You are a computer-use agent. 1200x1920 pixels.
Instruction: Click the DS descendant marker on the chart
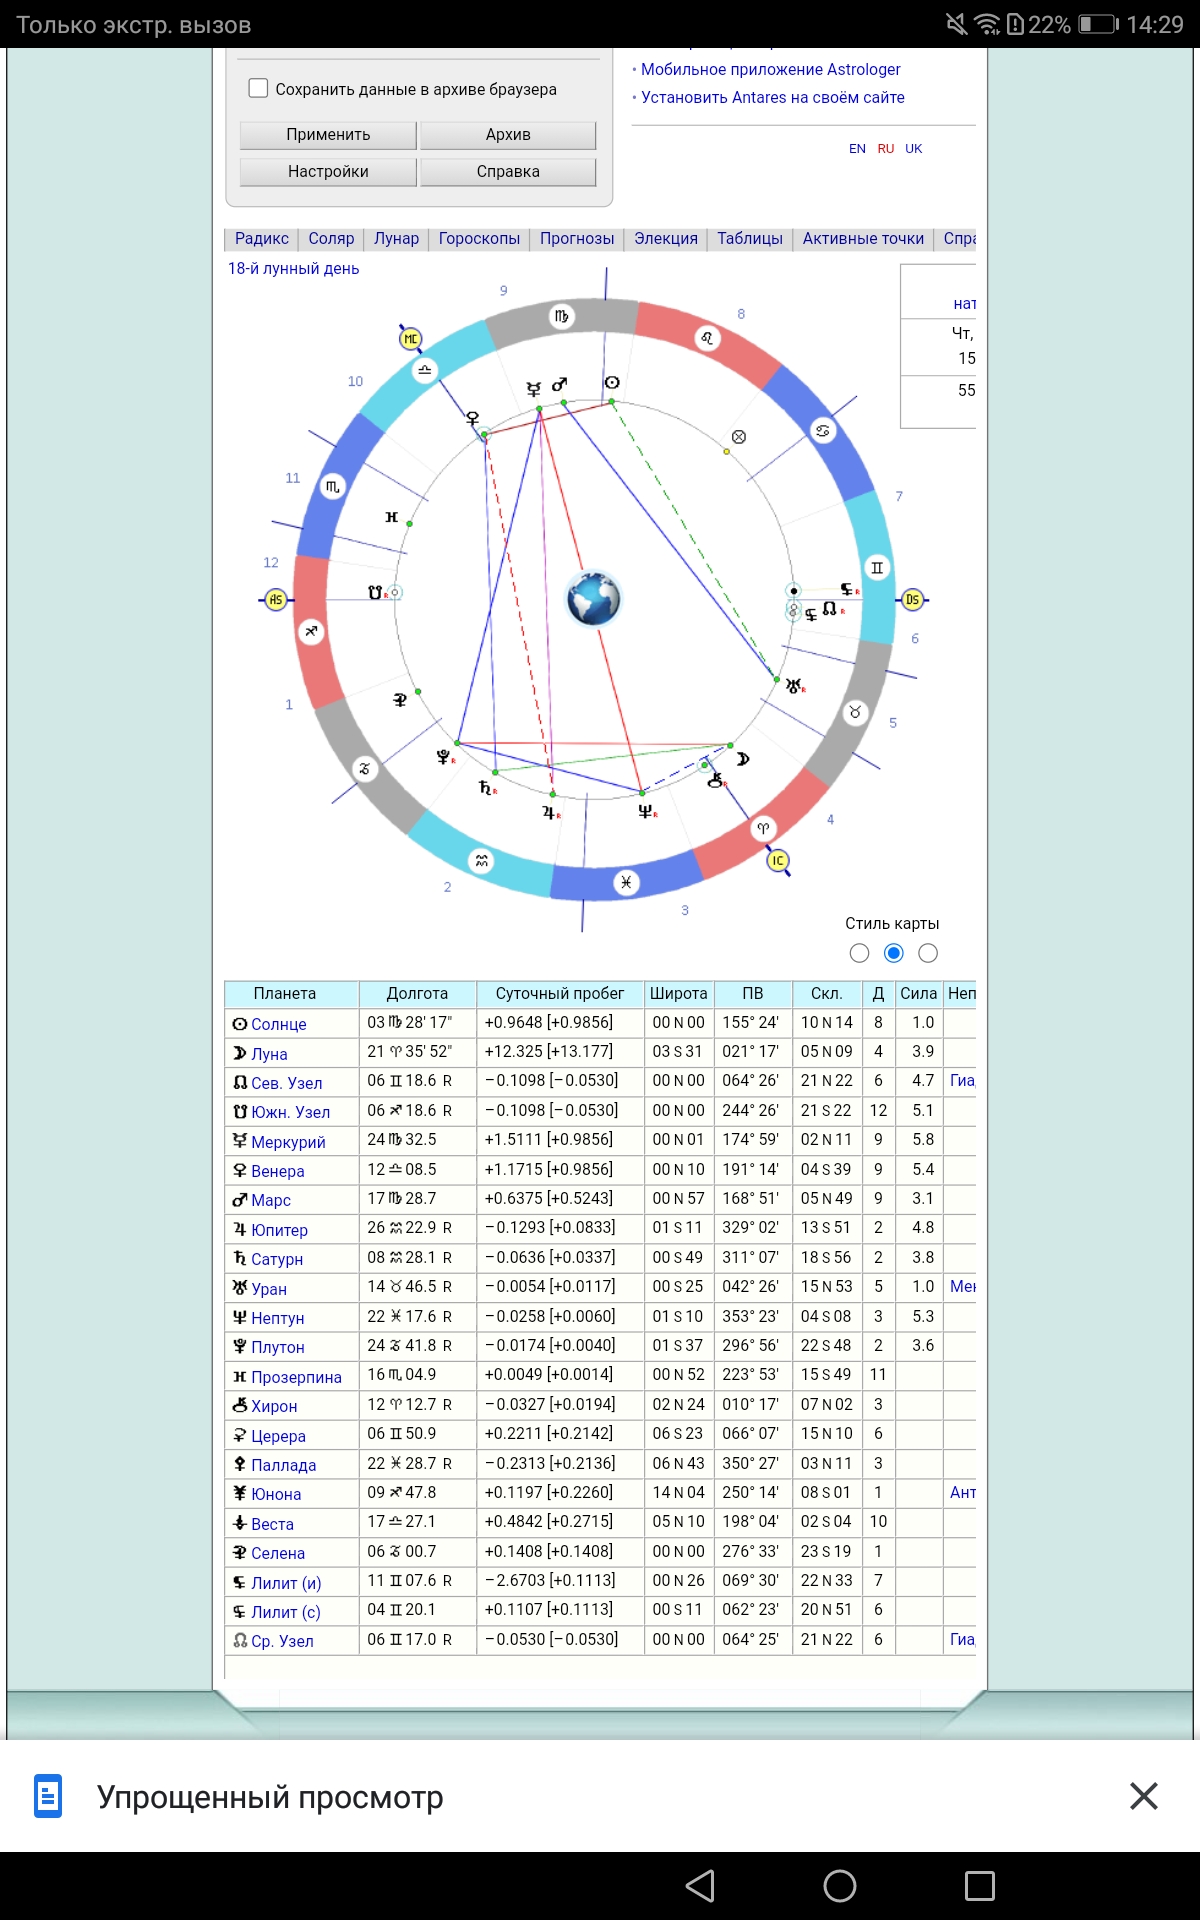[x=912, y=600]
